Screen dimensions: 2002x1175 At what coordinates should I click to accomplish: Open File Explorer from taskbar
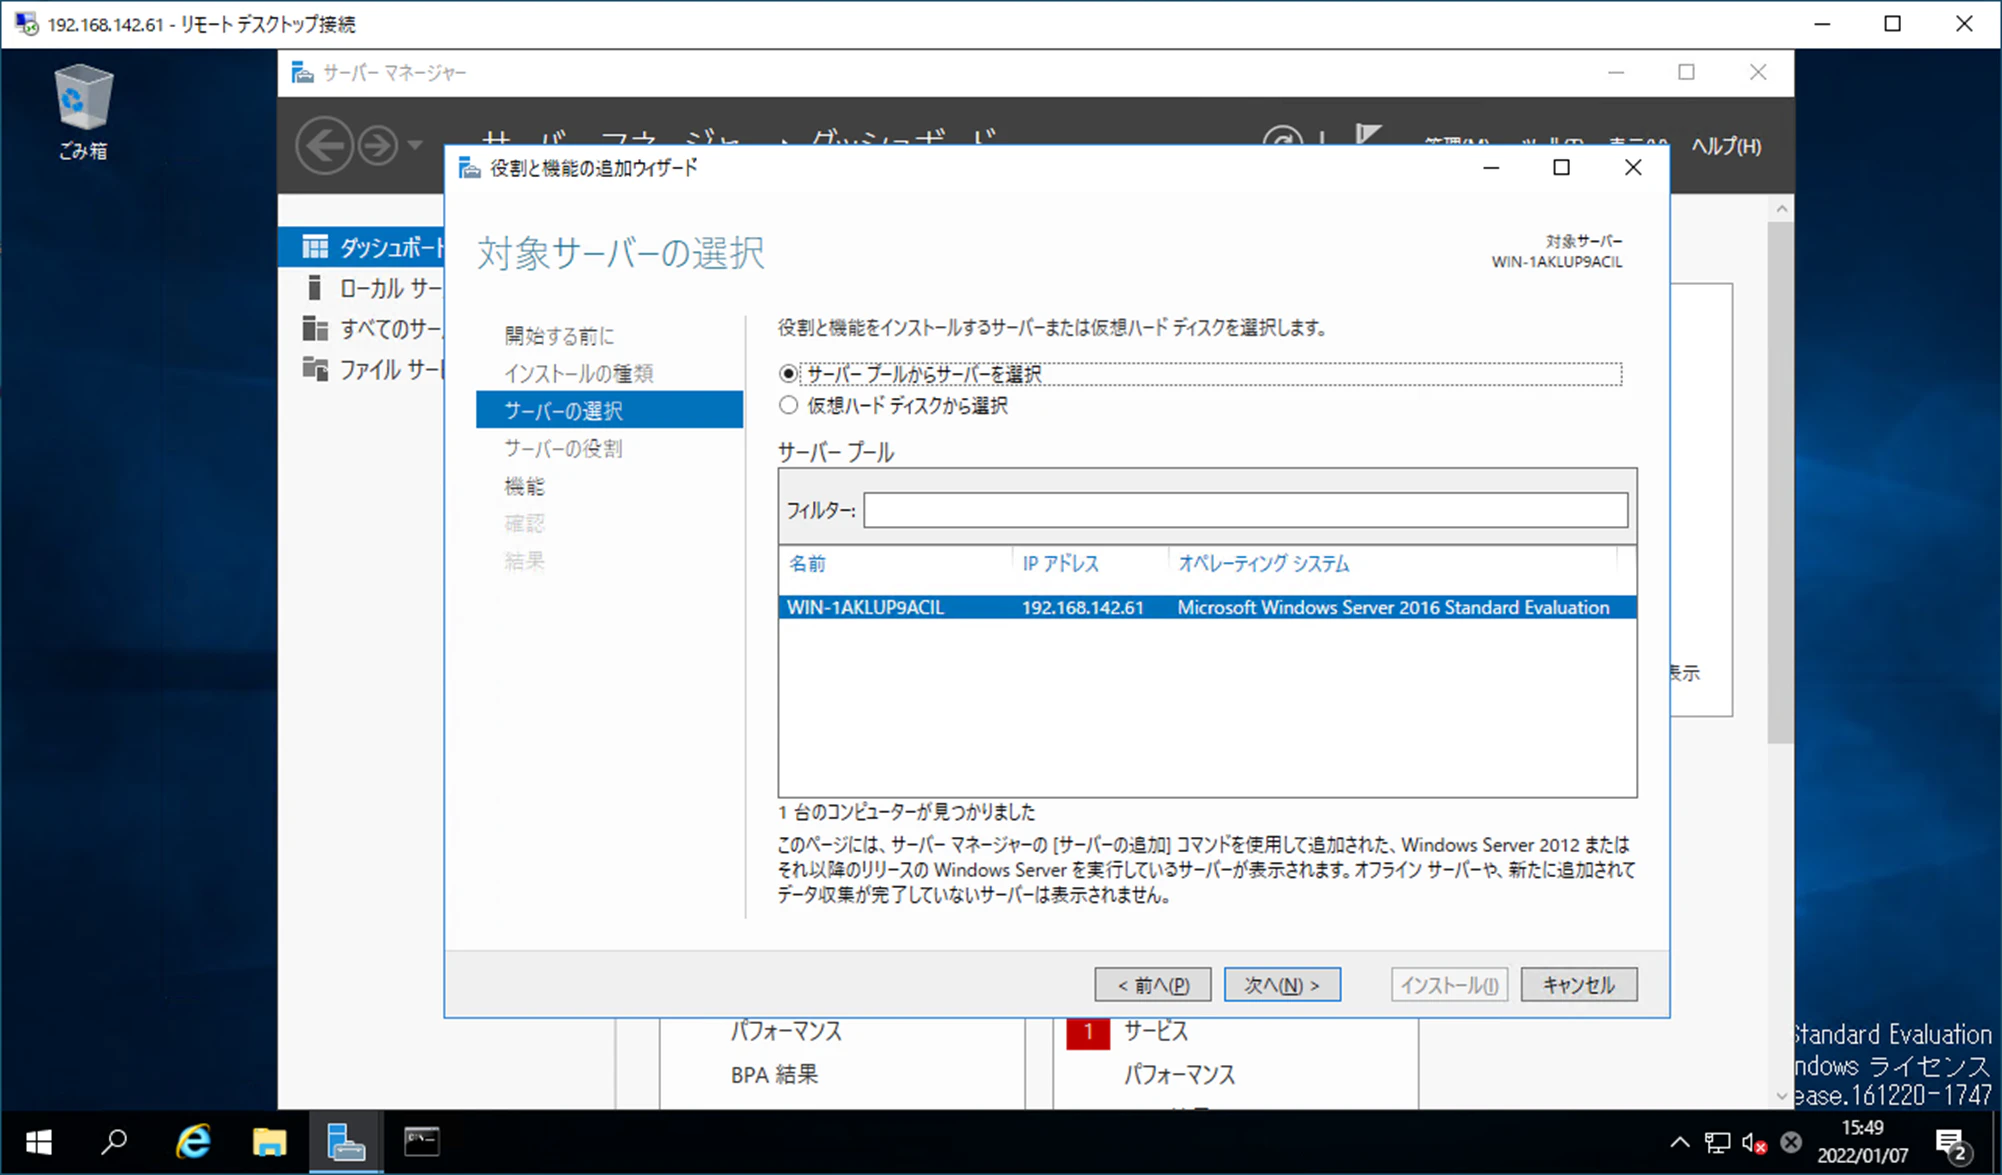pyautogui.click(x=269, y=1141)
